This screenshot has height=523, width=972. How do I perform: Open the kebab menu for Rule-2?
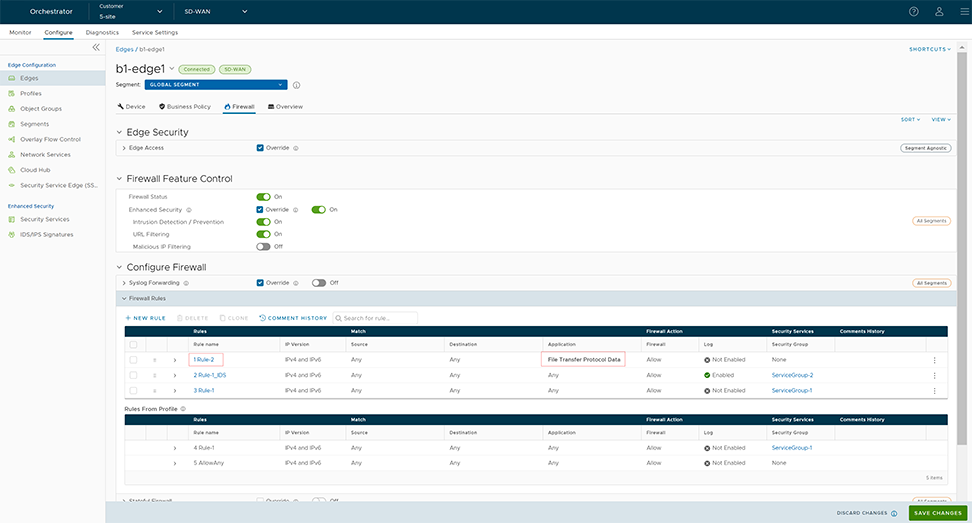[x=935, y=360]
